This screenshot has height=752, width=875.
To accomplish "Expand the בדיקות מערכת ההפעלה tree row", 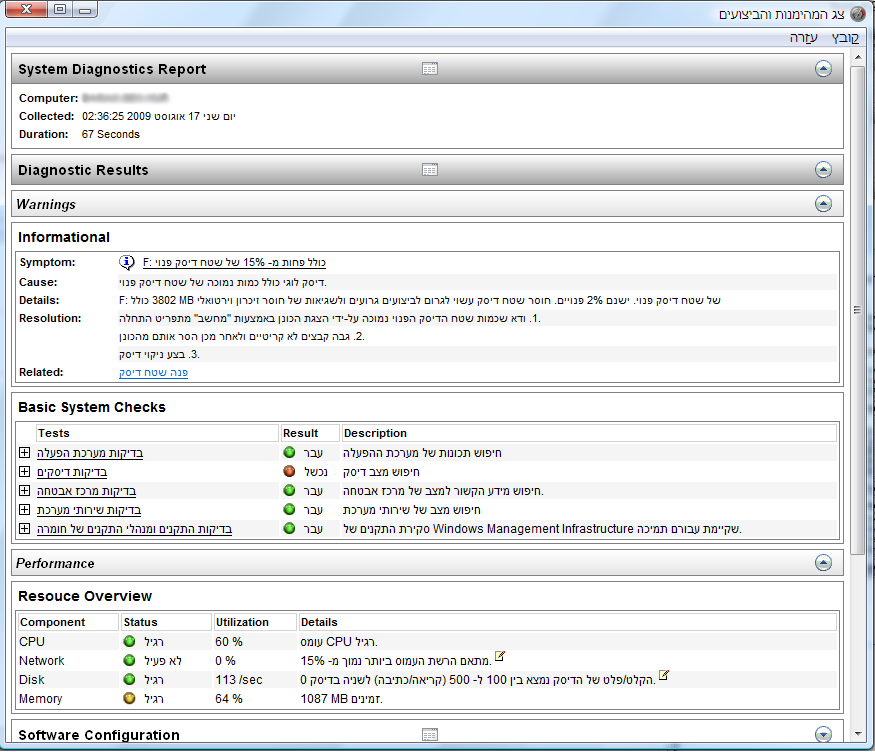I will pos(25,453).
